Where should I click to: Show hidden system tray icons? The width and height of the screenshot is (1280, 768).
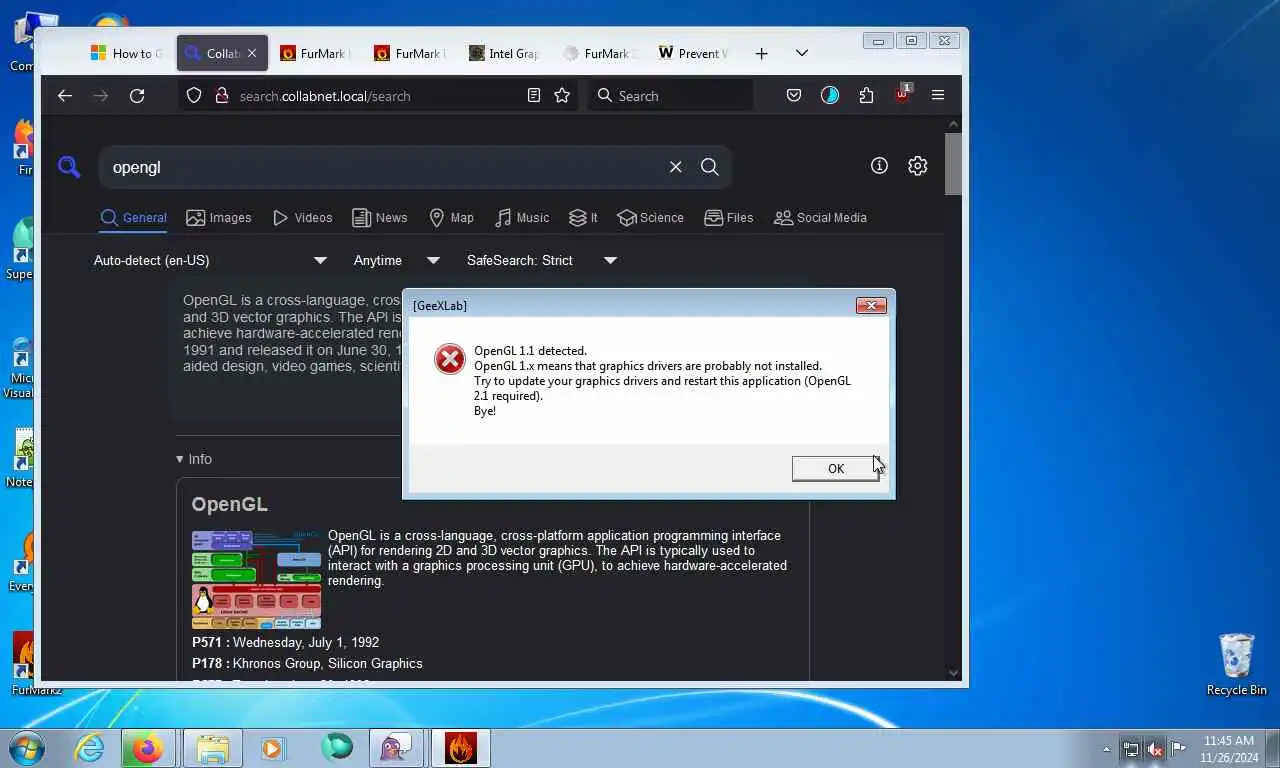click(1106, 749)
